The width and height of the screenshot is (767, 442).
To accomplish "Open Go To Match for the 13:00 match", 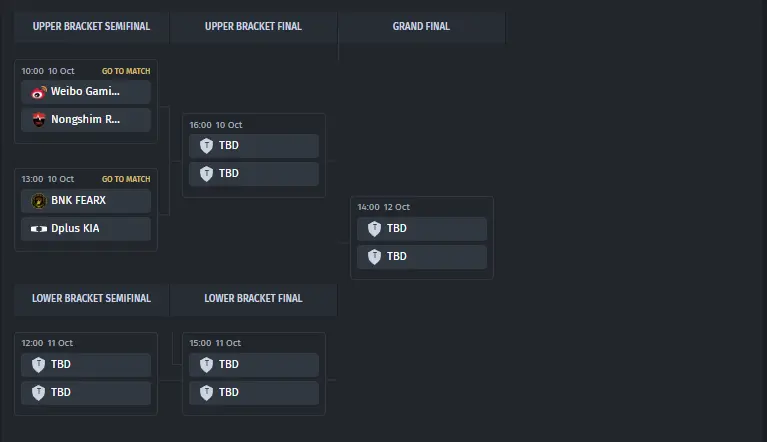I will click(x=126, y=180).
